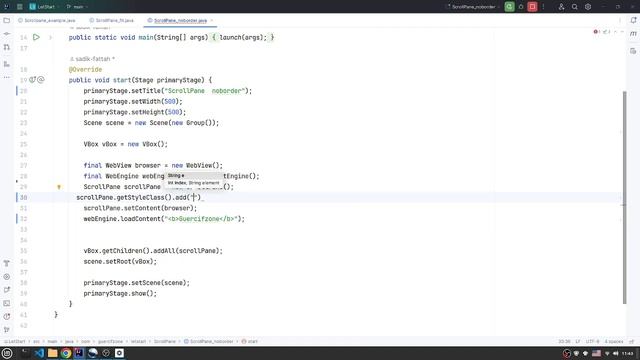Close the ScrollPane_noborder.java tab
The height and width of the screenshot is (360, 640).
pyautogui.click(x=212, y=20)
